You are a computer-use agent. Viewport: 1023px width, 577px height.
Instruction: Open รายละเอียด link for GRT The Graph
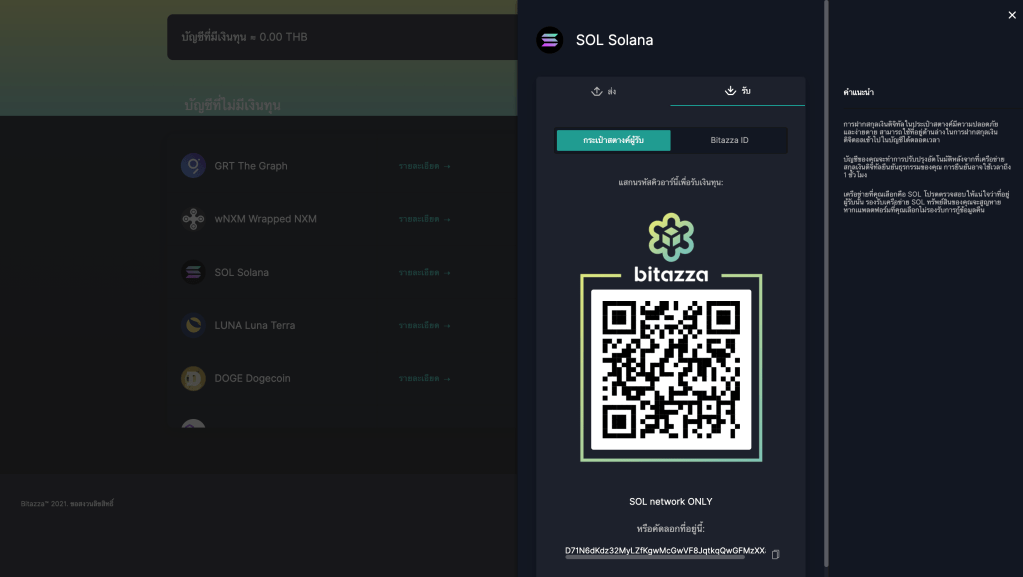(424, 166)
